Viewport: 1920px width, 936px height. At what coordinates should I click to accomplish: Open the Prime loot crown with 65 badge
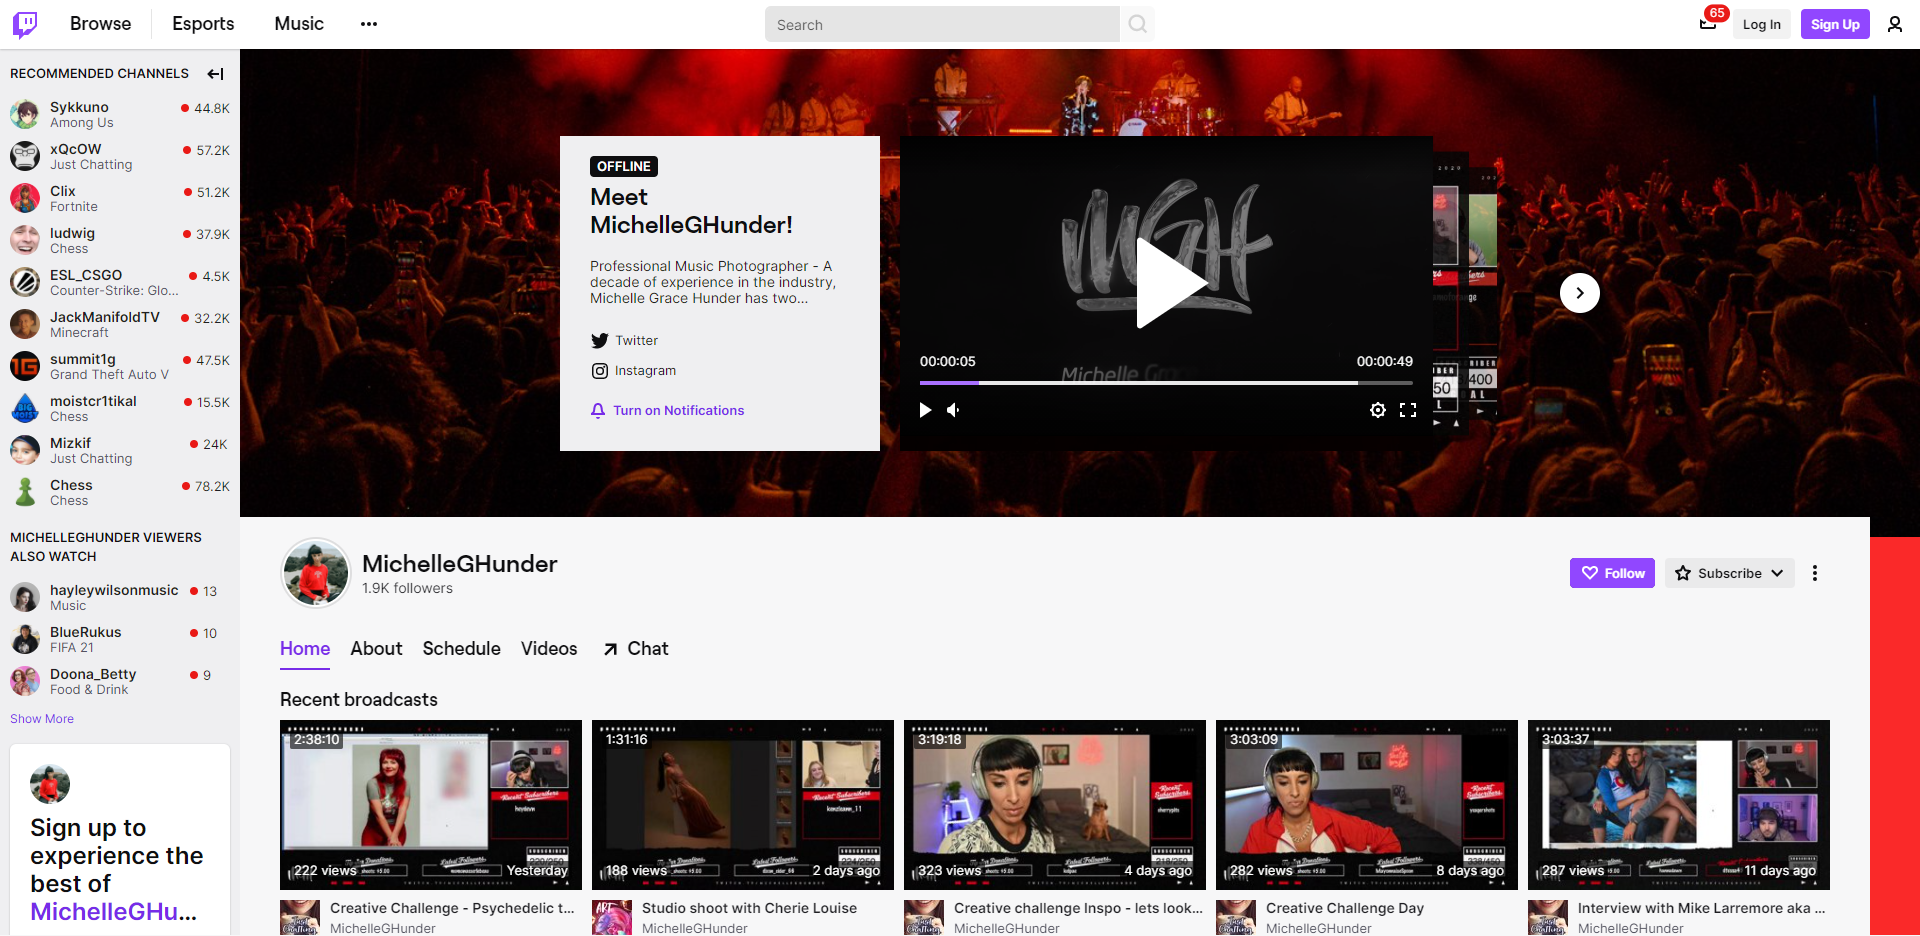(x=1709, y=23)
